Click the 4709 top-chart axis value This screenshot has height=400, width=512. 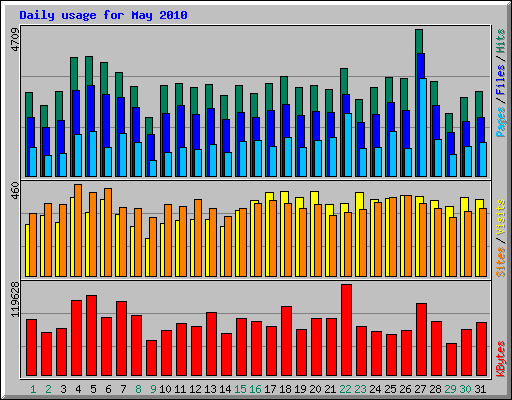(x=15, y=40)
